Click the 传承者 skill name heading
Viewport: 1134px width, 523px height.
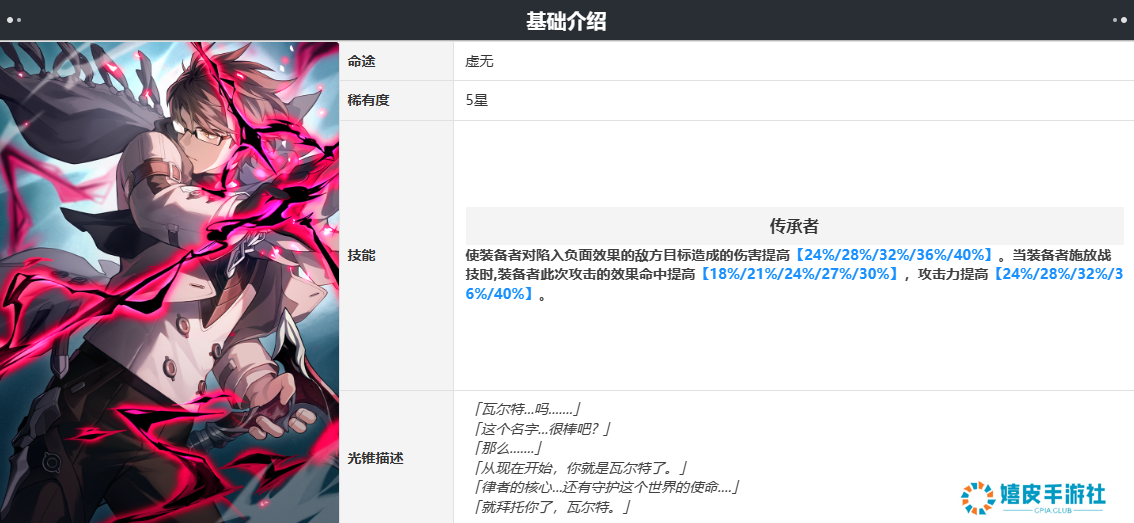coord(794,226)
